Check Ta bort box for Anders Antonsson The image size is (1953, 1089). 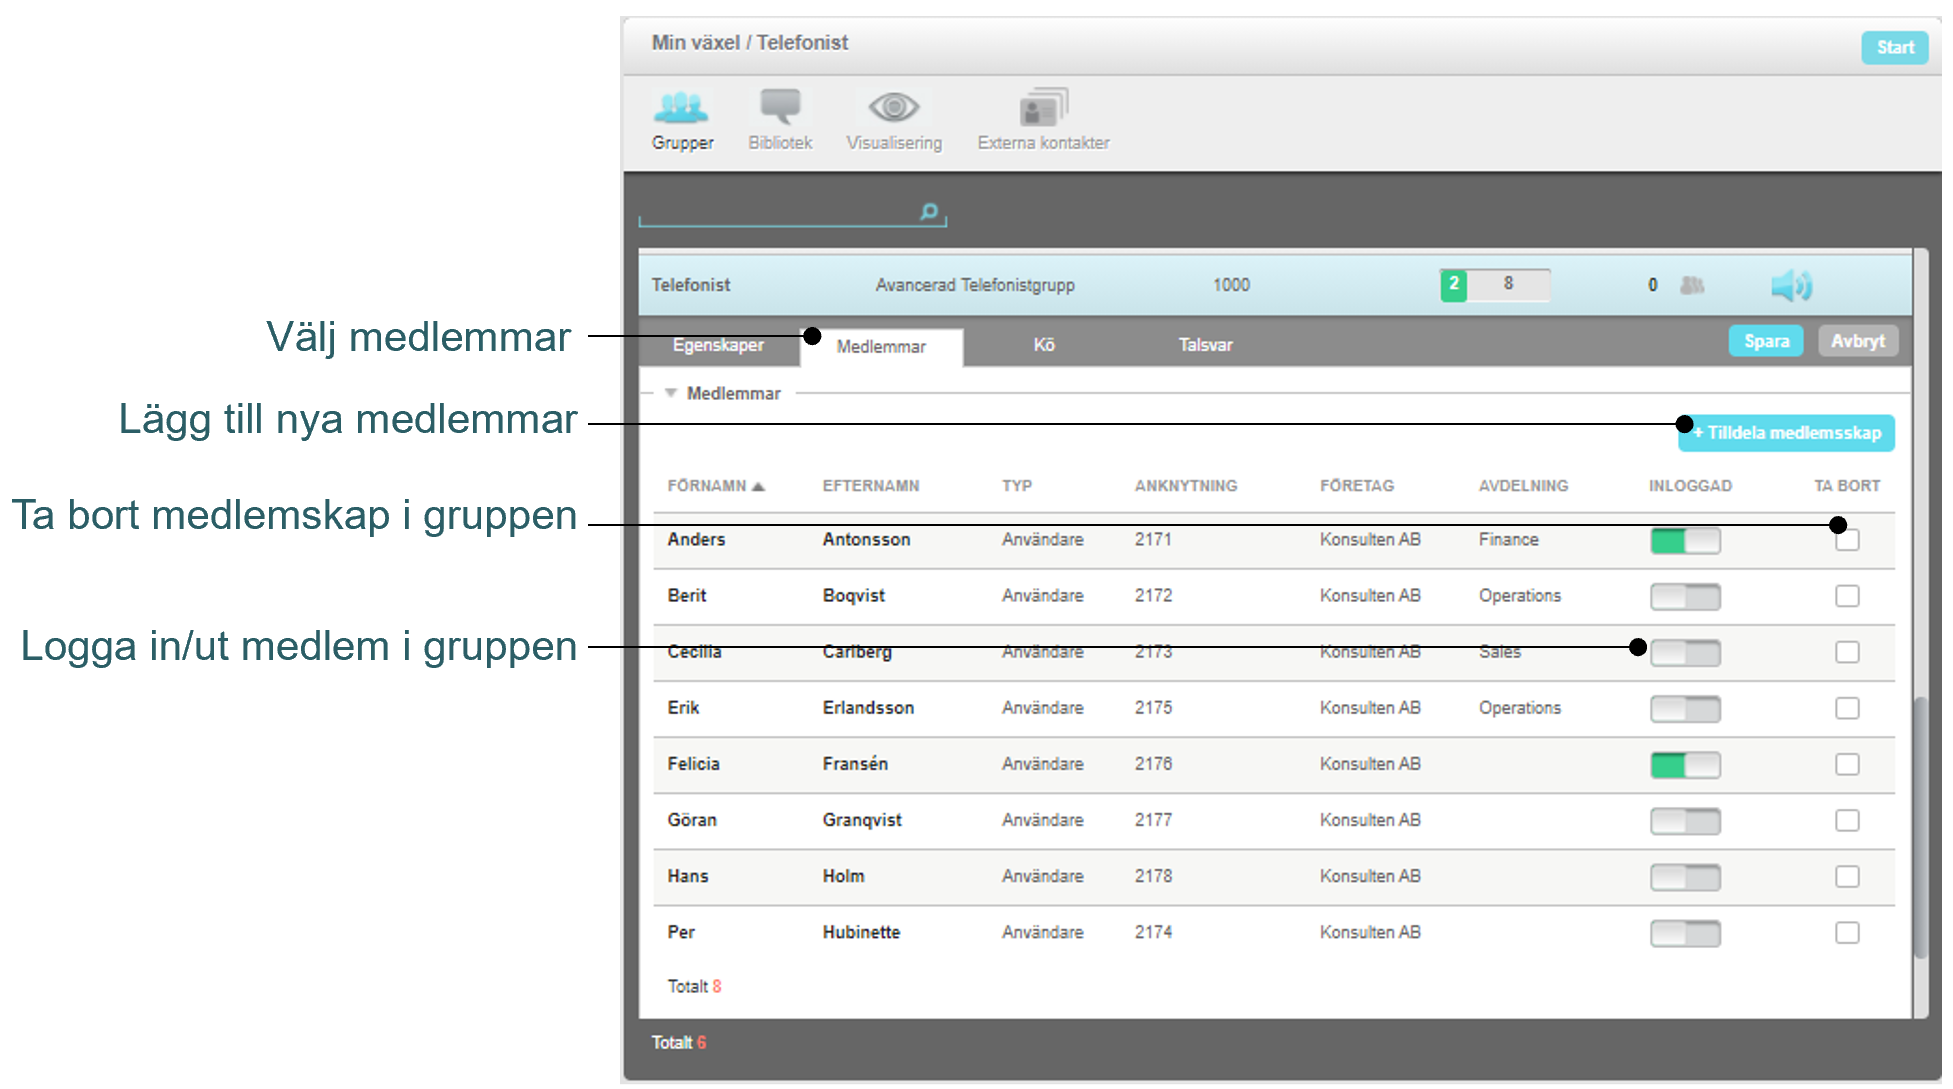1847,540
